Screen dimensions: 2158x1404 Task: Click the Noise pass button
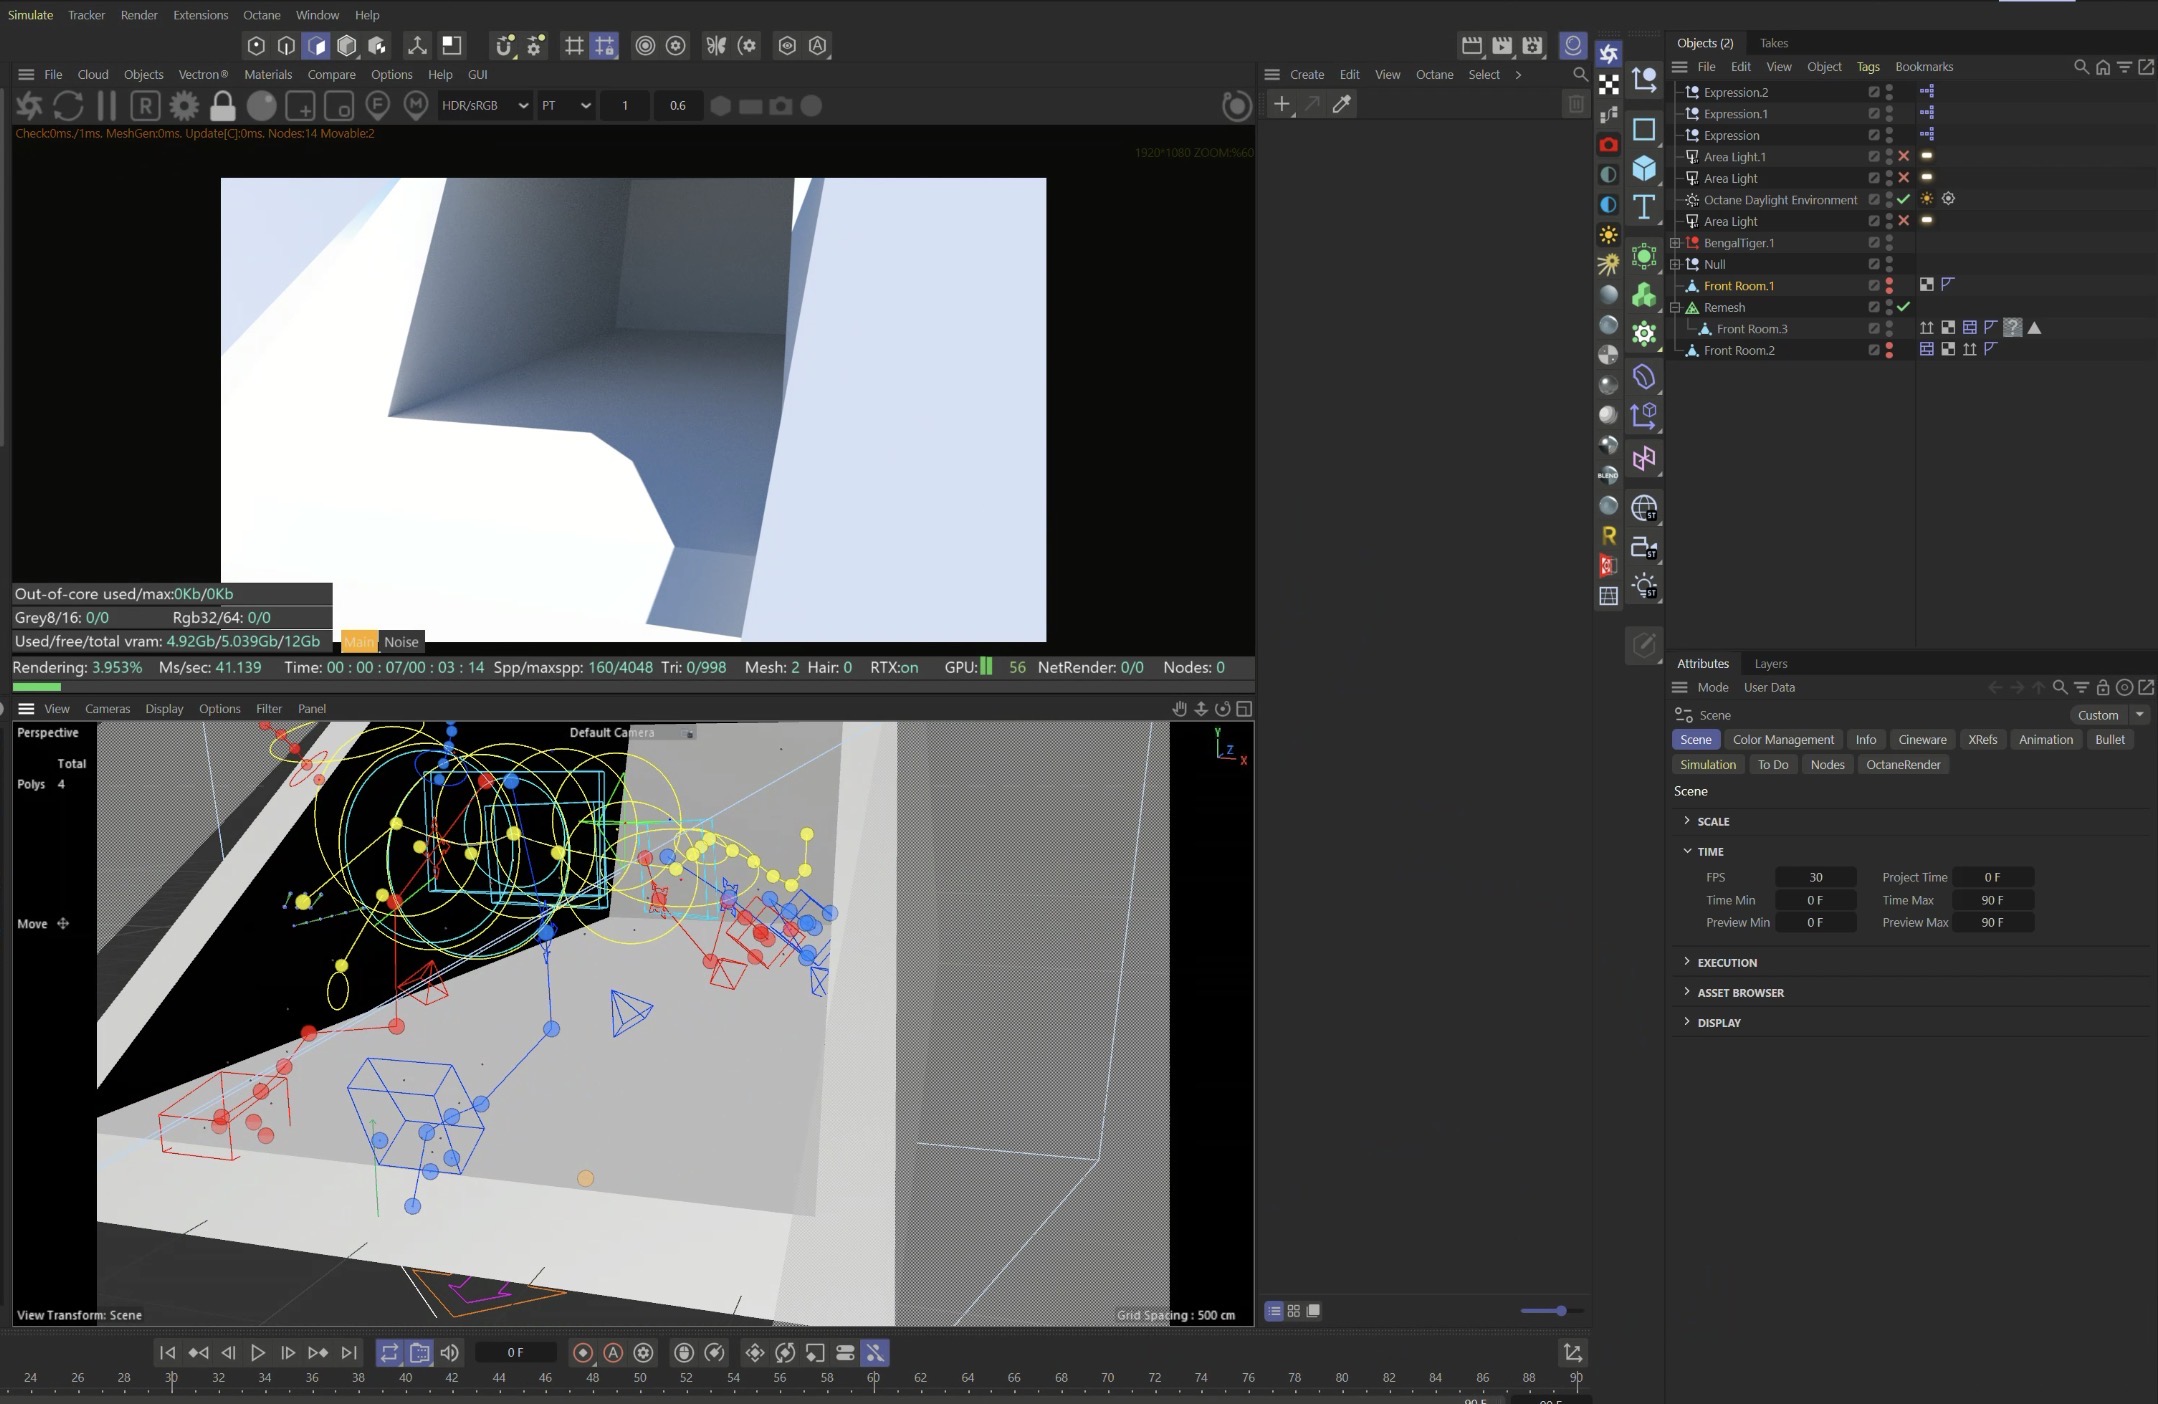click(401, 642)
